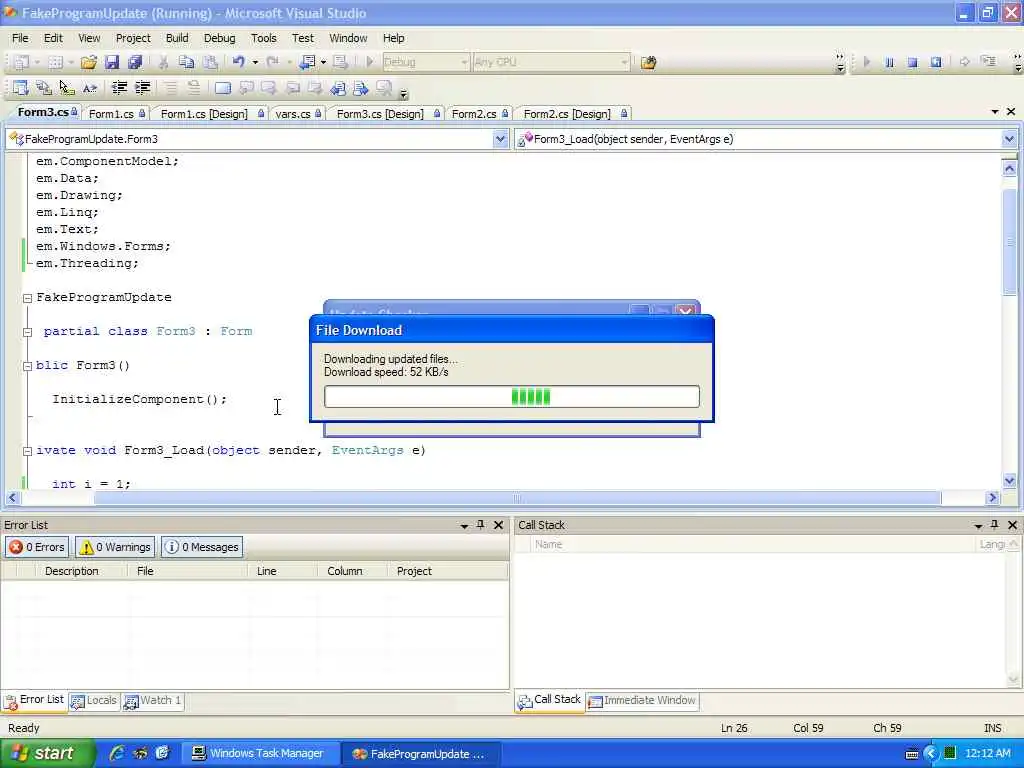Click the Restart debugging icon
The width and height of the screenshot is (1024, 768).
[936, 62]
